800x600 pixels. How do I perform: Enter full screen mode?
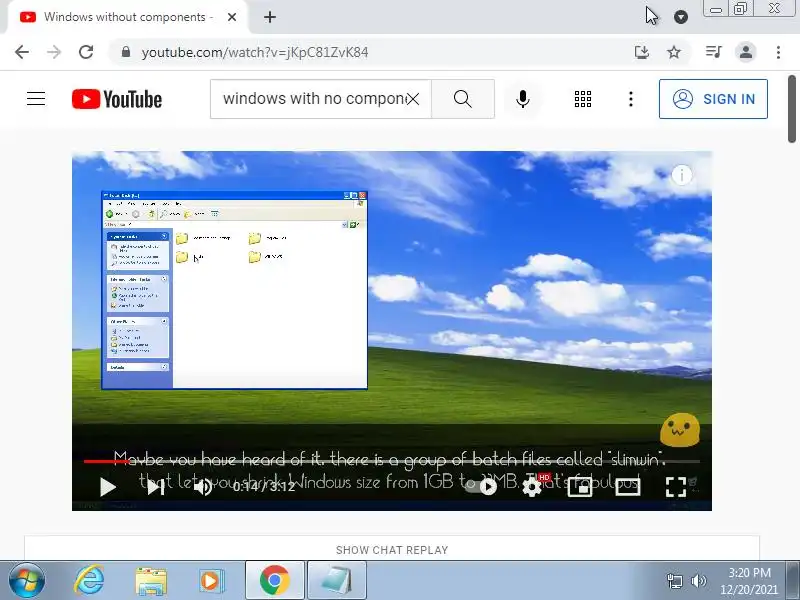676,487
